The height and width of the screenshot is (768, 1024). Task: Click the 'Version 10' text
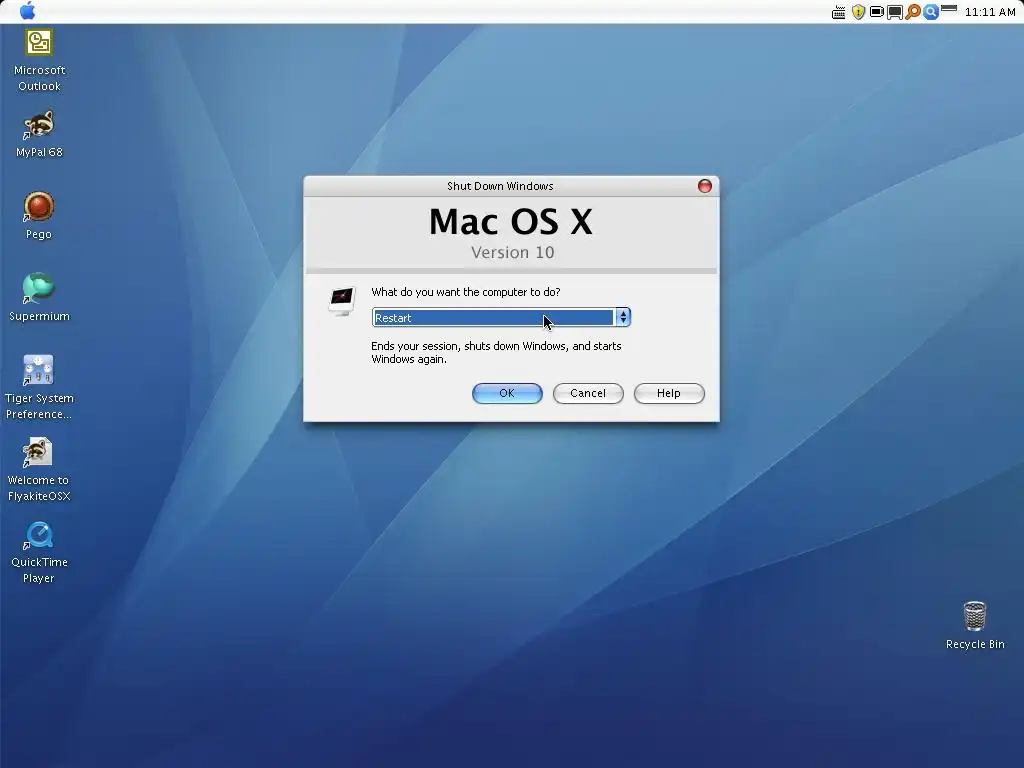click(513, 252)
